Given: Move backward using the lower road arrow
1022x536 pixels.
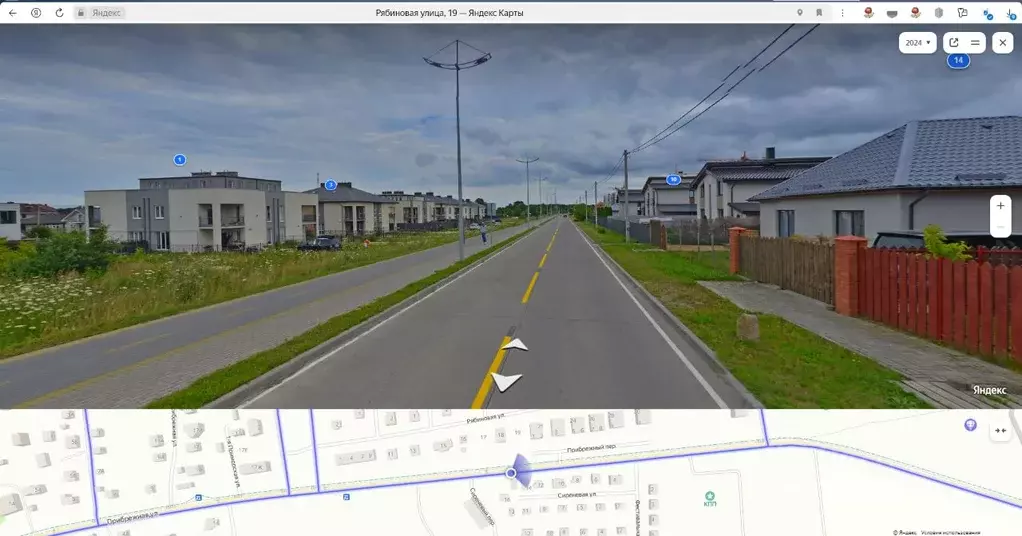Looking at the screenshot, I should pyautogui.click(x=506, y=381).
